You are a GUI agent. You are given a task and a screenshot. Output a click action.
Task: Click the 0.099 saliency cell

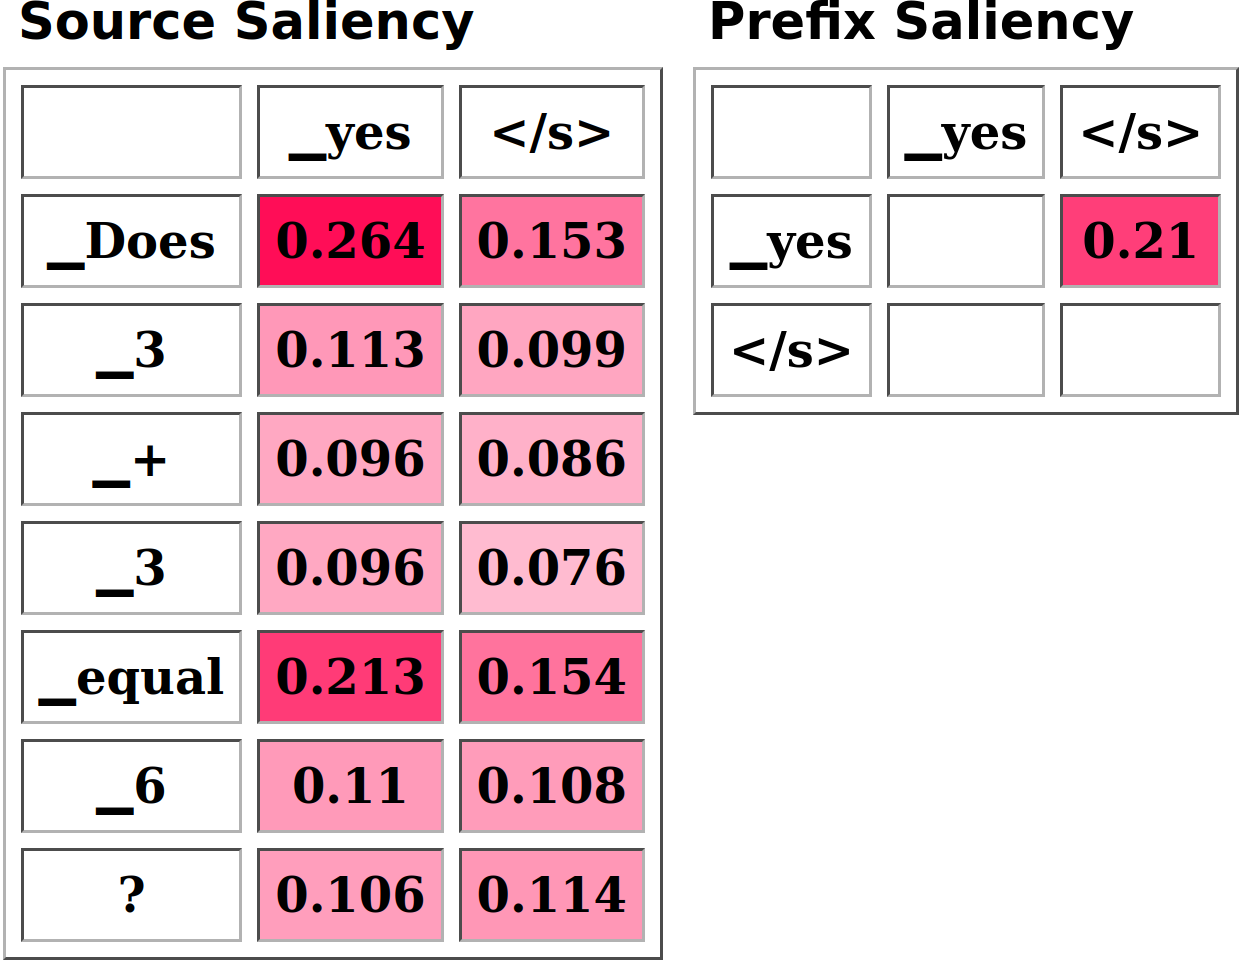click(551, 350)
